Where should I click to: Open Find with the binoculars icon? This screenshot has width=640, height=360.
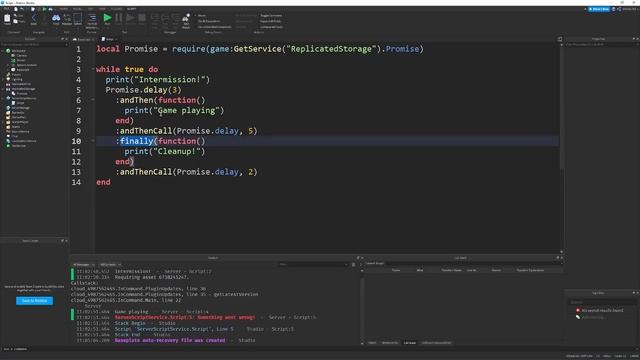point(56,19)
